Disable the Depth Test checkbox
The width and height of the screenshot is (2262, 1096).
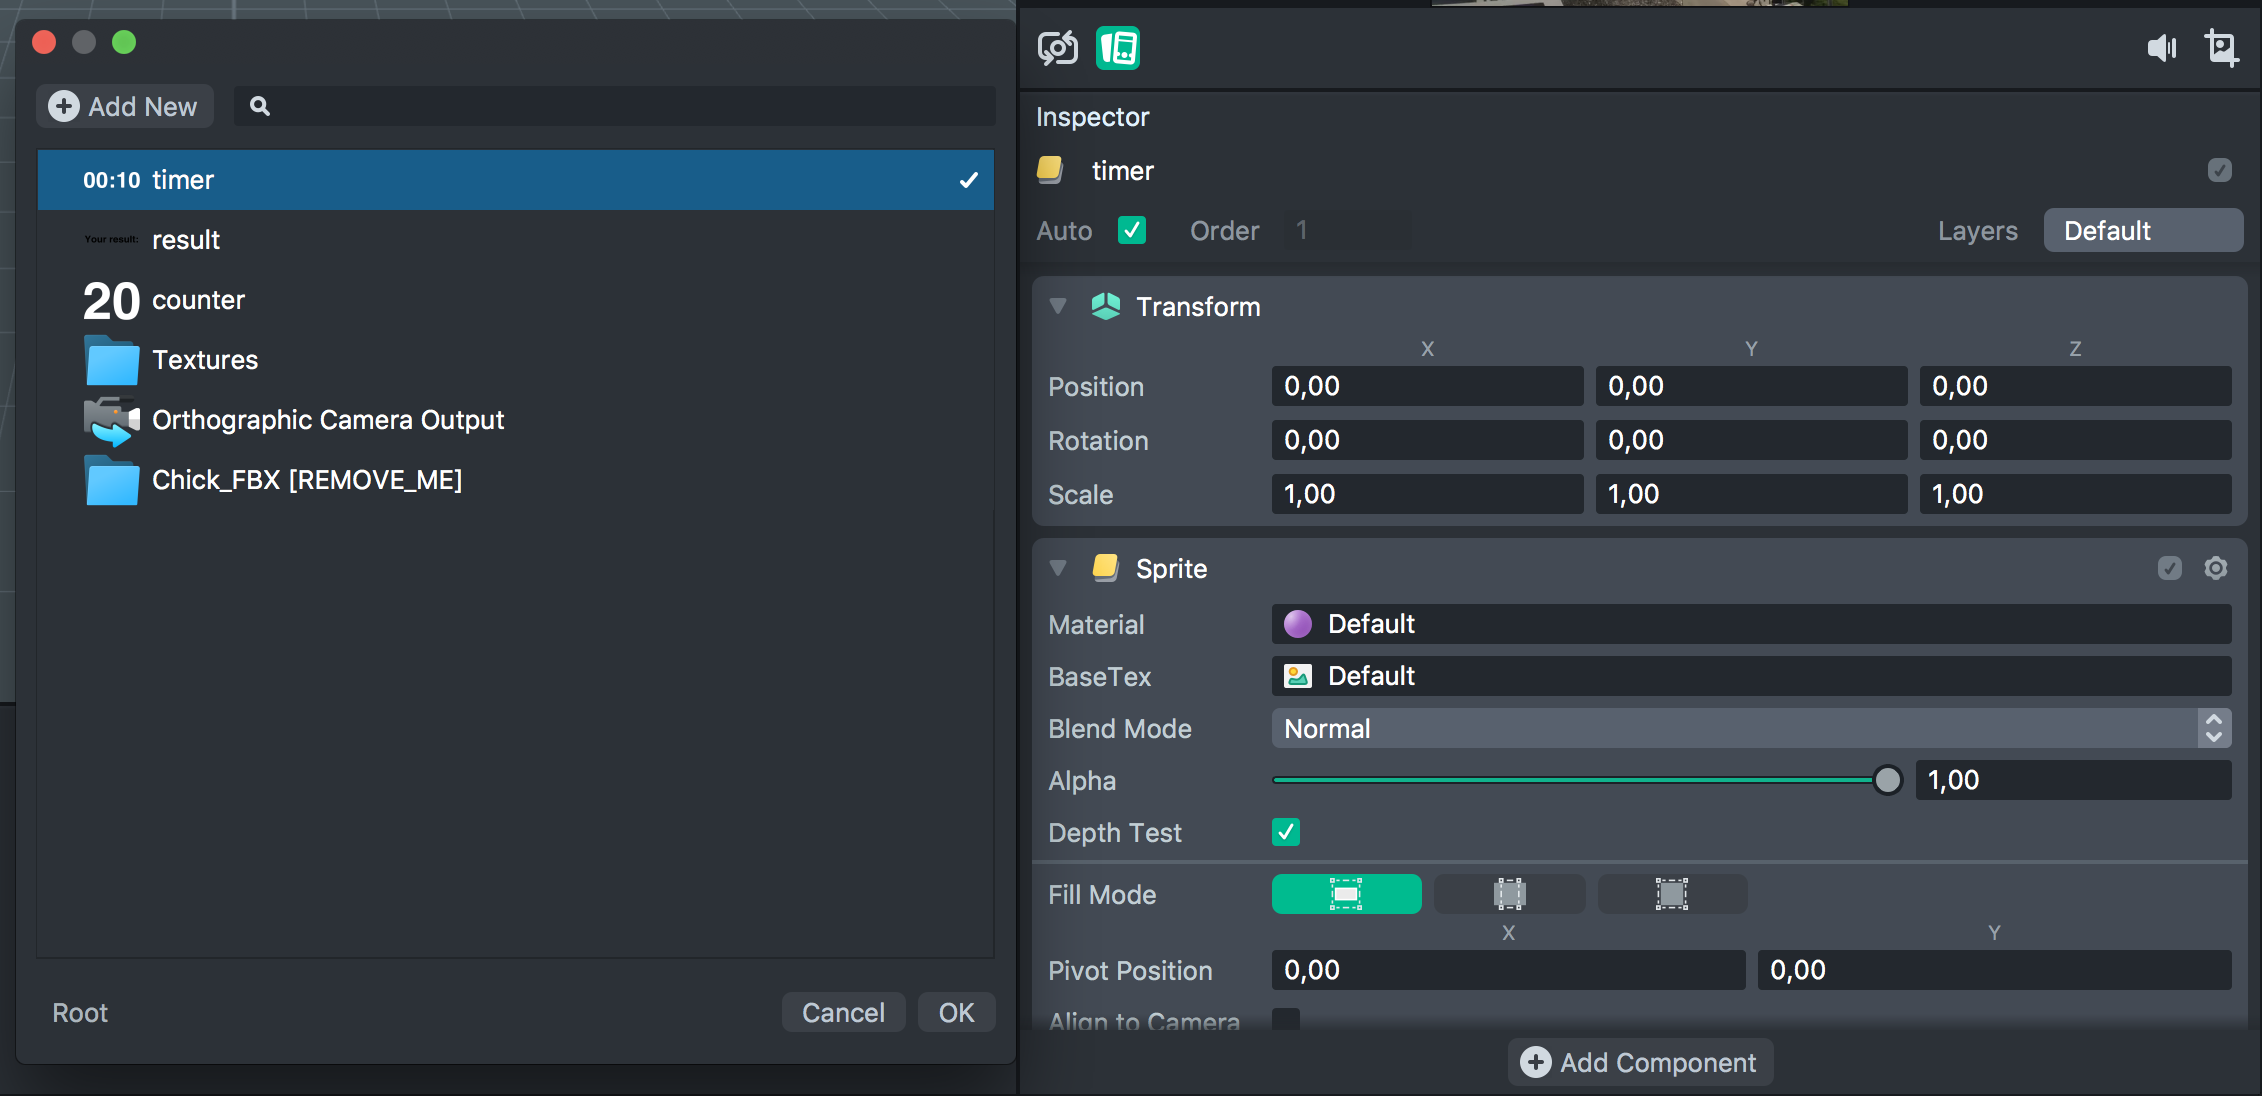pos(1285,832)
